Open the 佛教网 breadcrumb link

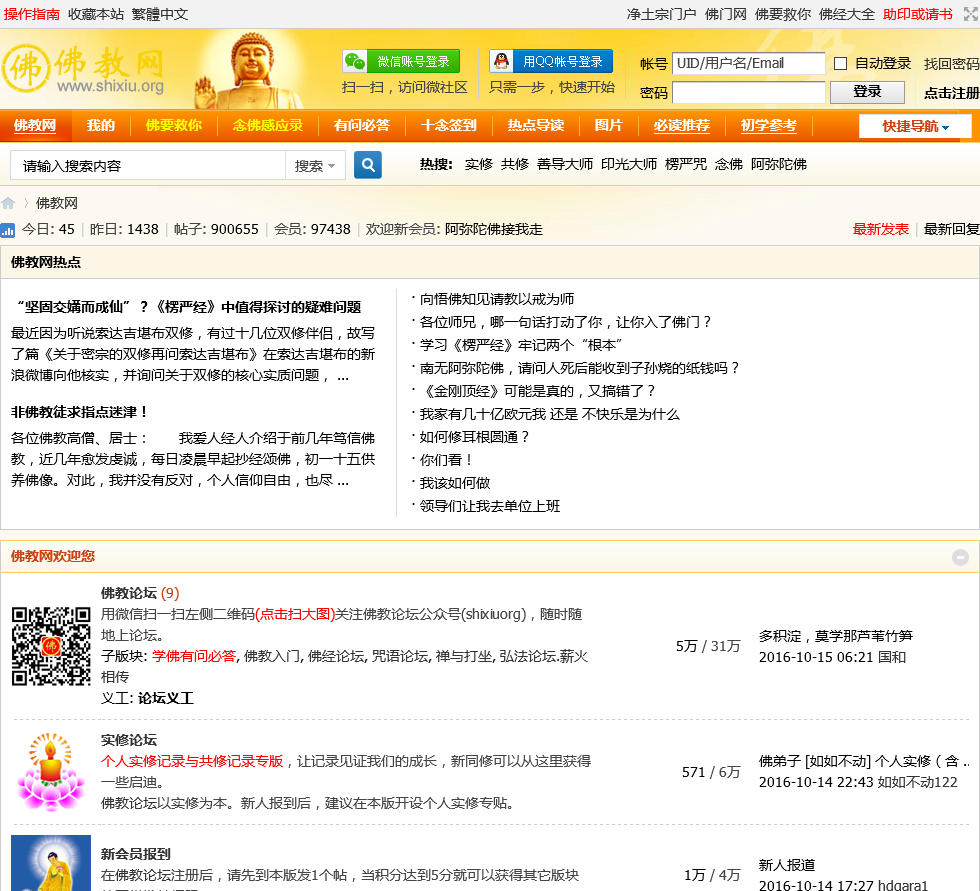click(57, 203)
